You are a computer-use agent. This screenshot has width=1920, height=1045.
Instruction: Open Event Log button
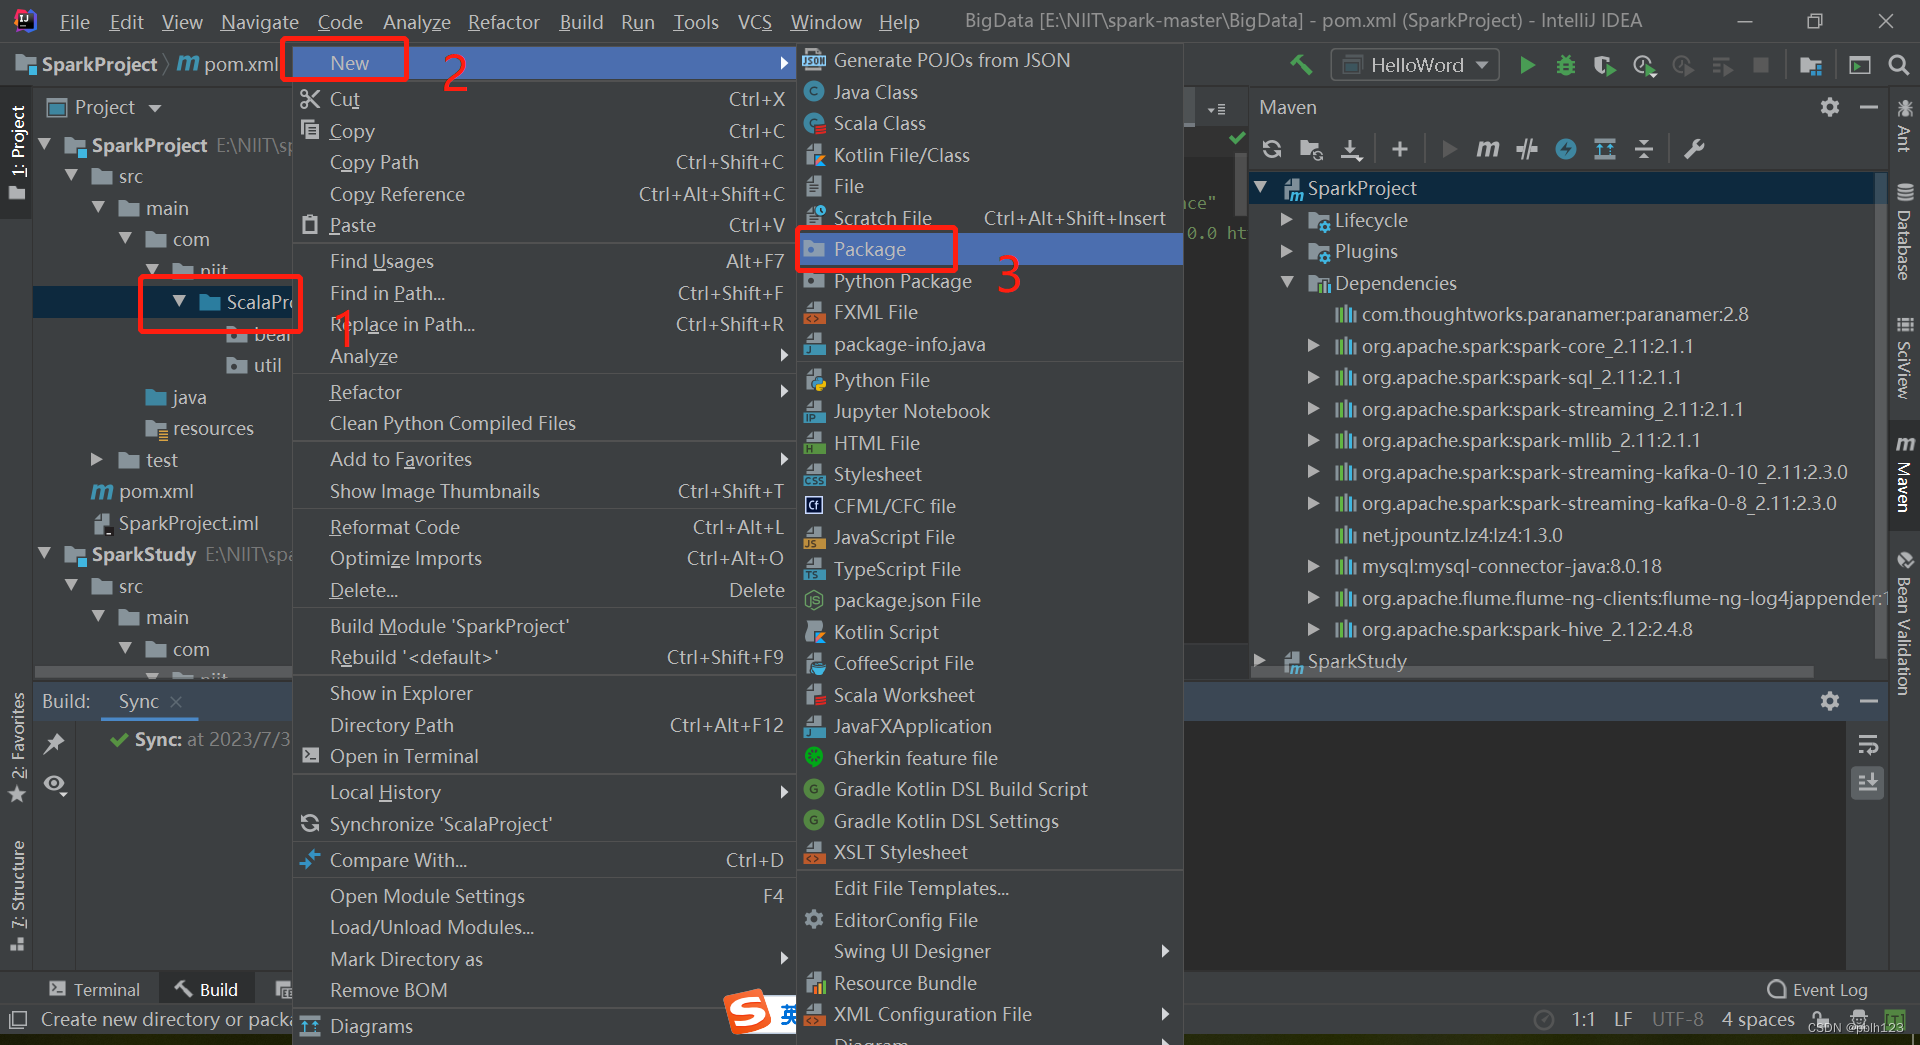(1817, 989)
